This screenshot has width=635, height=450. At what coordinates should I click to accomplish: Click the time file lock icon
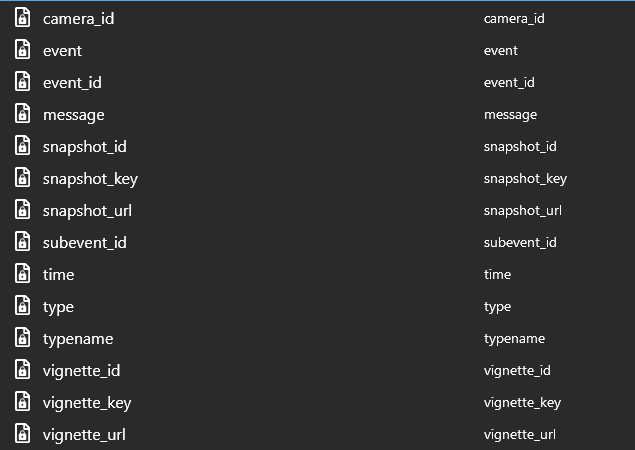click(x=22, y=275)
